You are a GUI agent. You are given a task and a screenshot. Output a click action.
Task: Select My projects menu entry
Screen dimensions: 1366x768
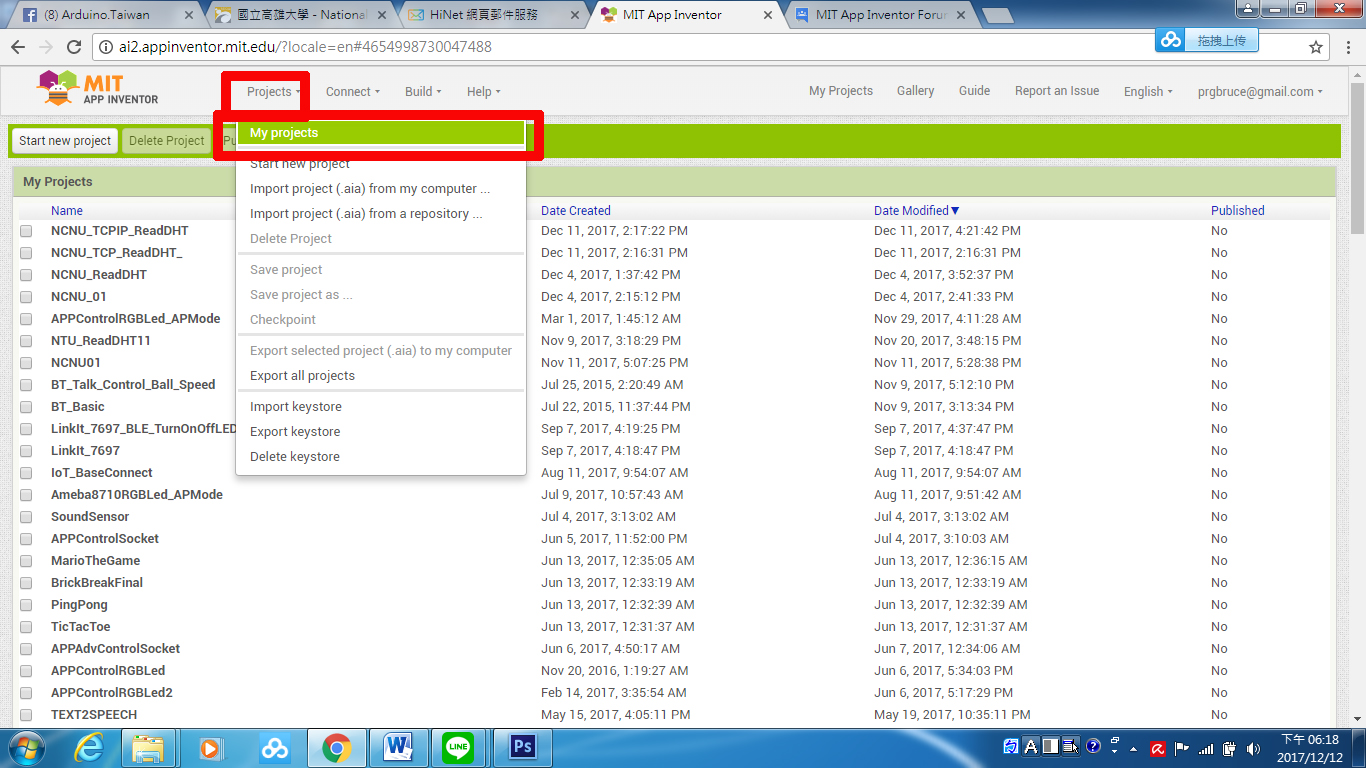pyautogui.click(x=381, y=133)
